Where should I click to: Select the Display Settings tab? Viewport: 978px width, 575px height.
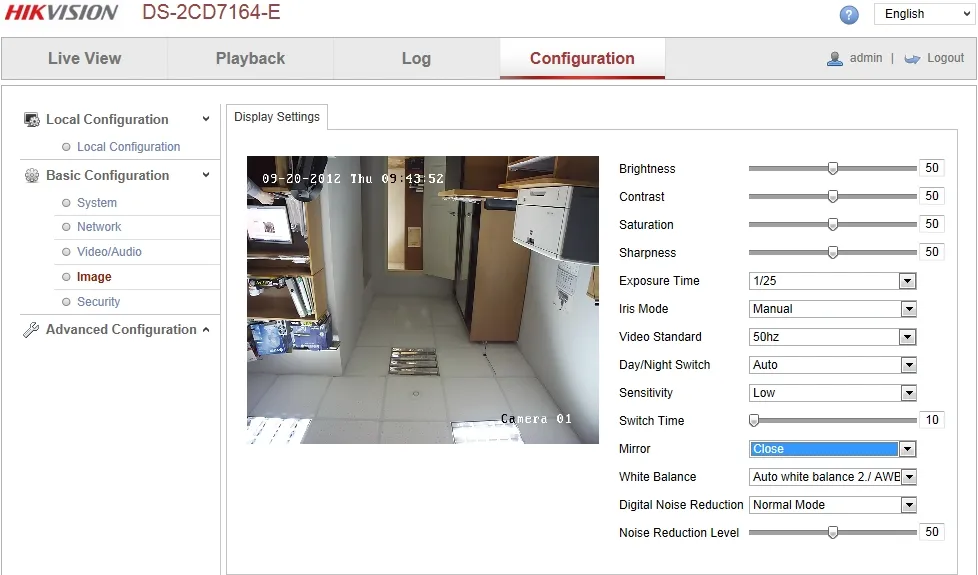click(x=277, y=117)
